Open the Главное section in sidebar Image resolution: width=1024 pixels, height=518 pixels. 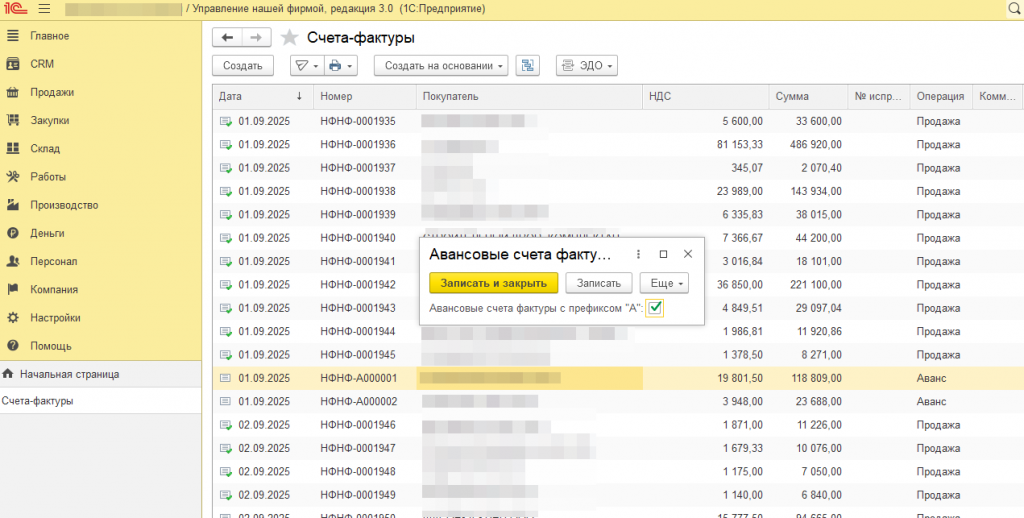click(x=50, y=36)
